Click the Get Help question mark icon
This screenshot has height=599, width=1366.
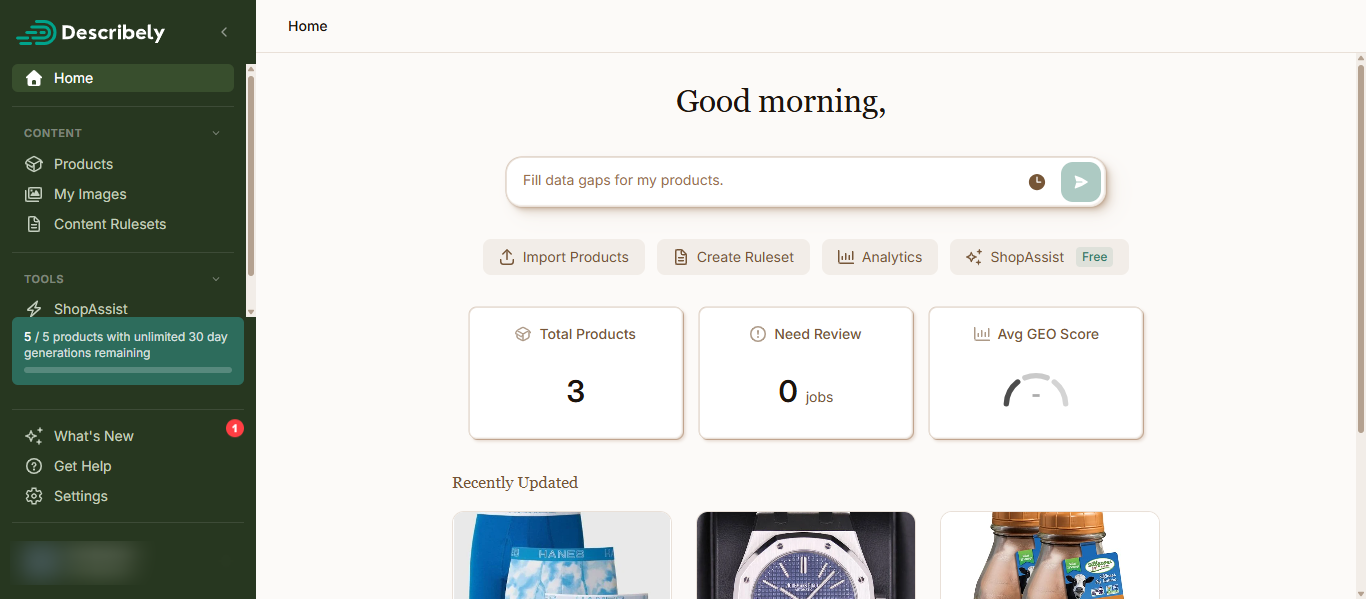pyautogui.click(x=34, y=466)
